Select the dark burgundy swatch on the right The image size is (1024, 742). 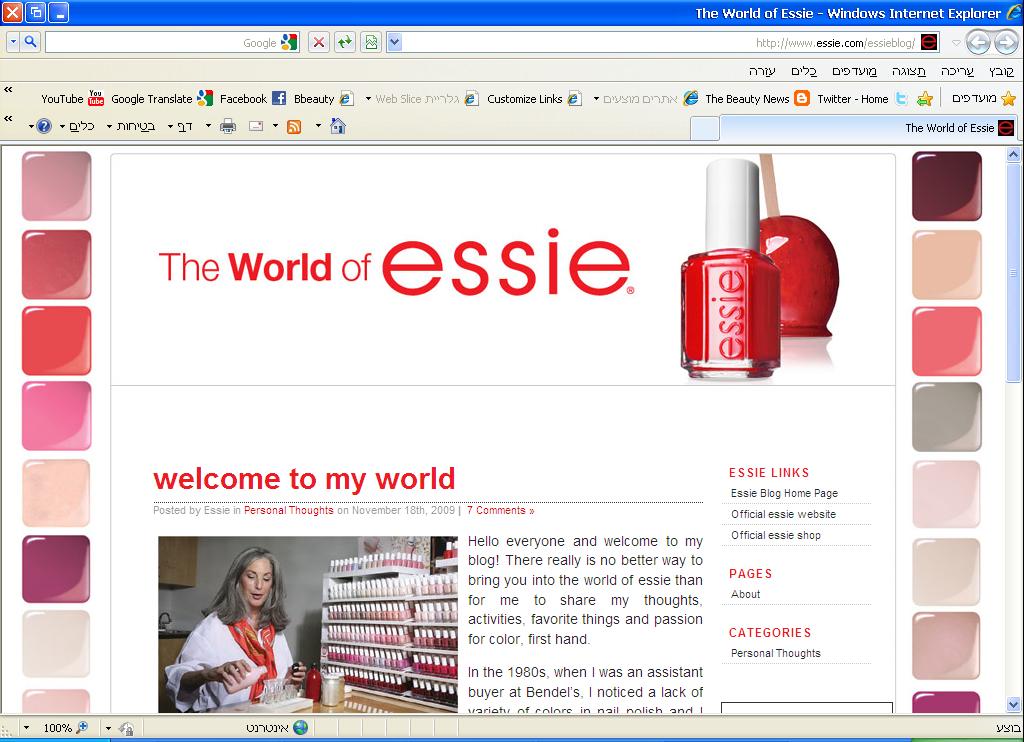pyautogui.click(x=946, y=186)
